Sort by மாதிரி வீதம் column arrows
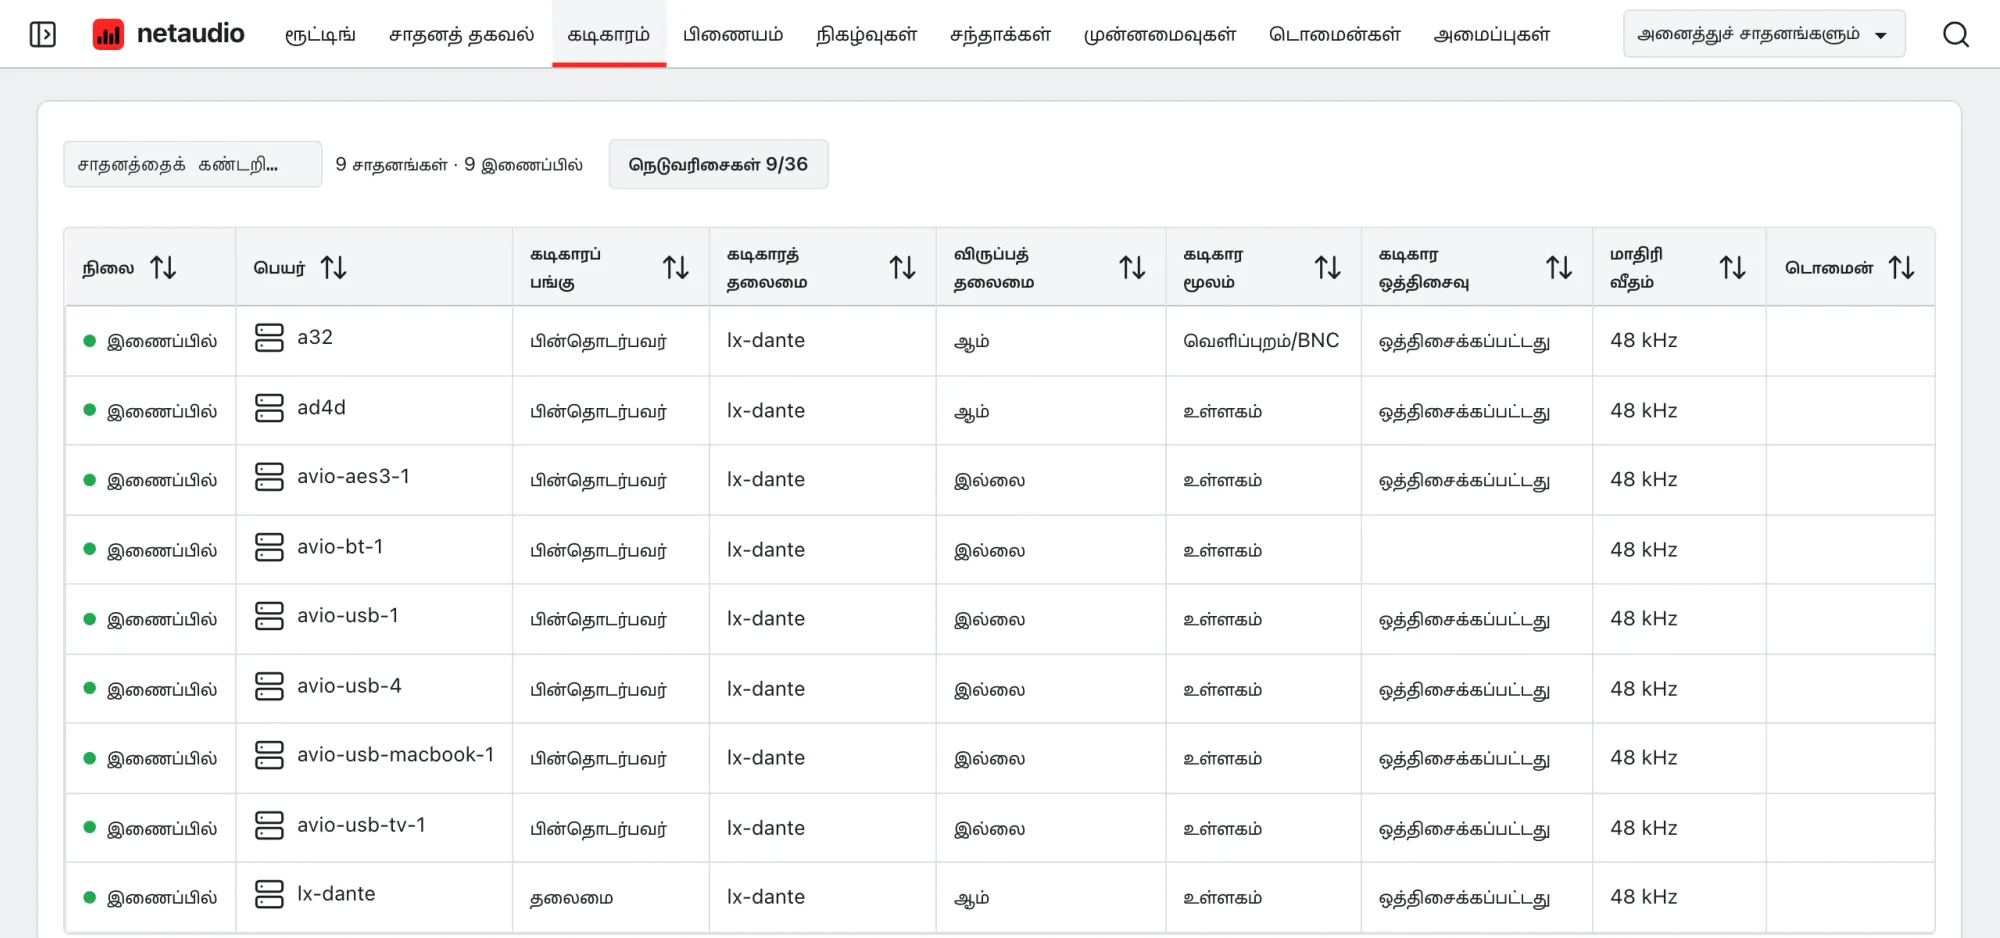The width and height of the screenshot is (2000, 938). [x=1733, y=267]
